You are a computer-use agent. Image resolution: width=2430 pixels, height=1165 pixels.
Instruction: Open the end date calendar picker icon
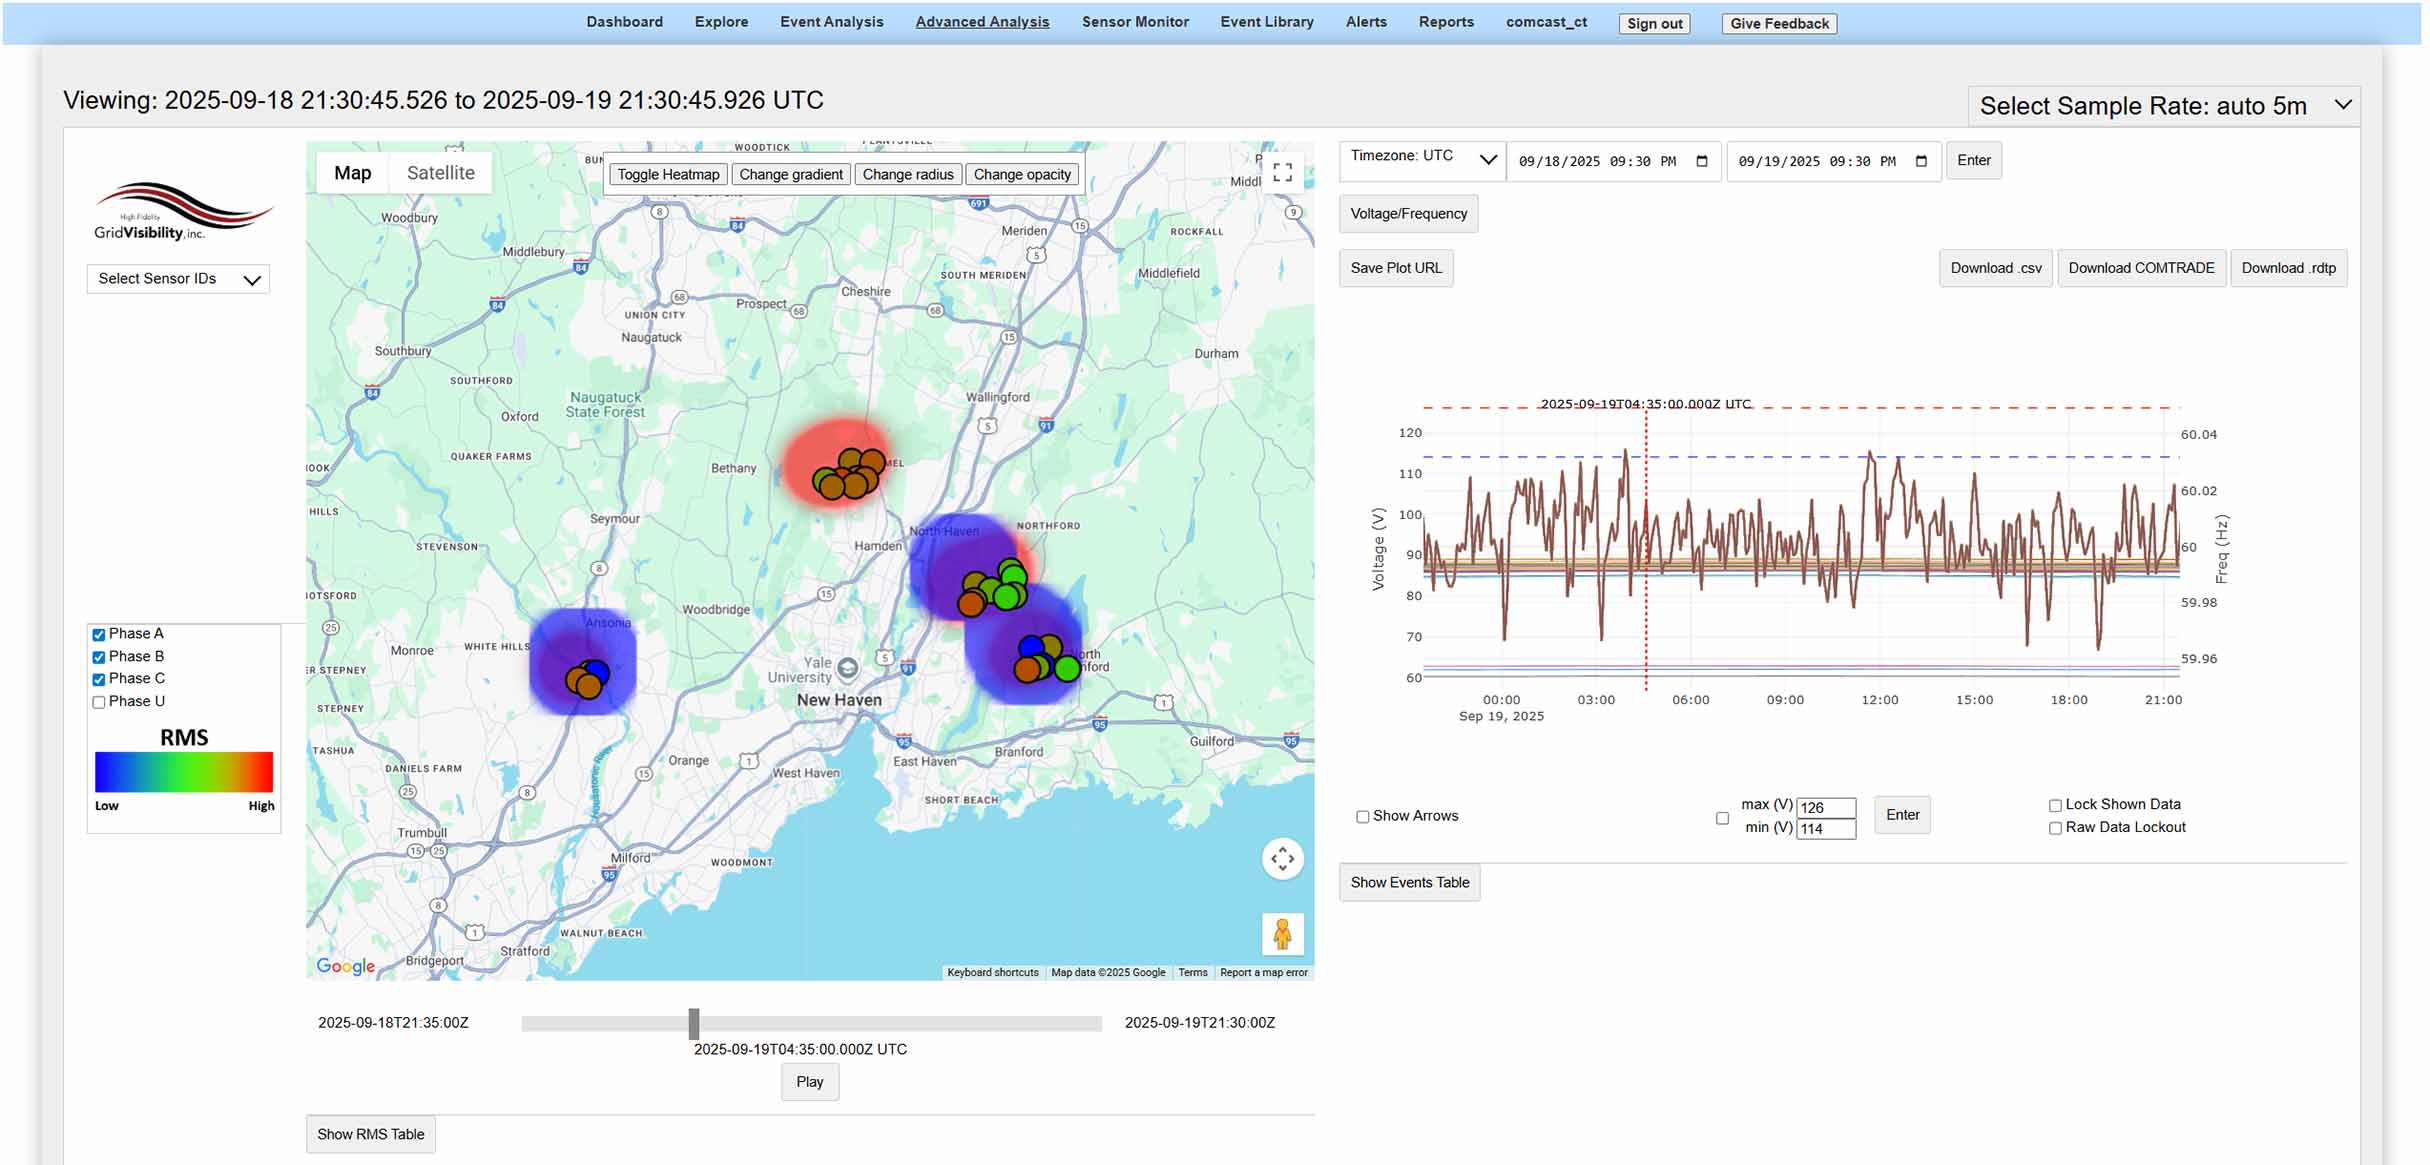[1921, 161]
